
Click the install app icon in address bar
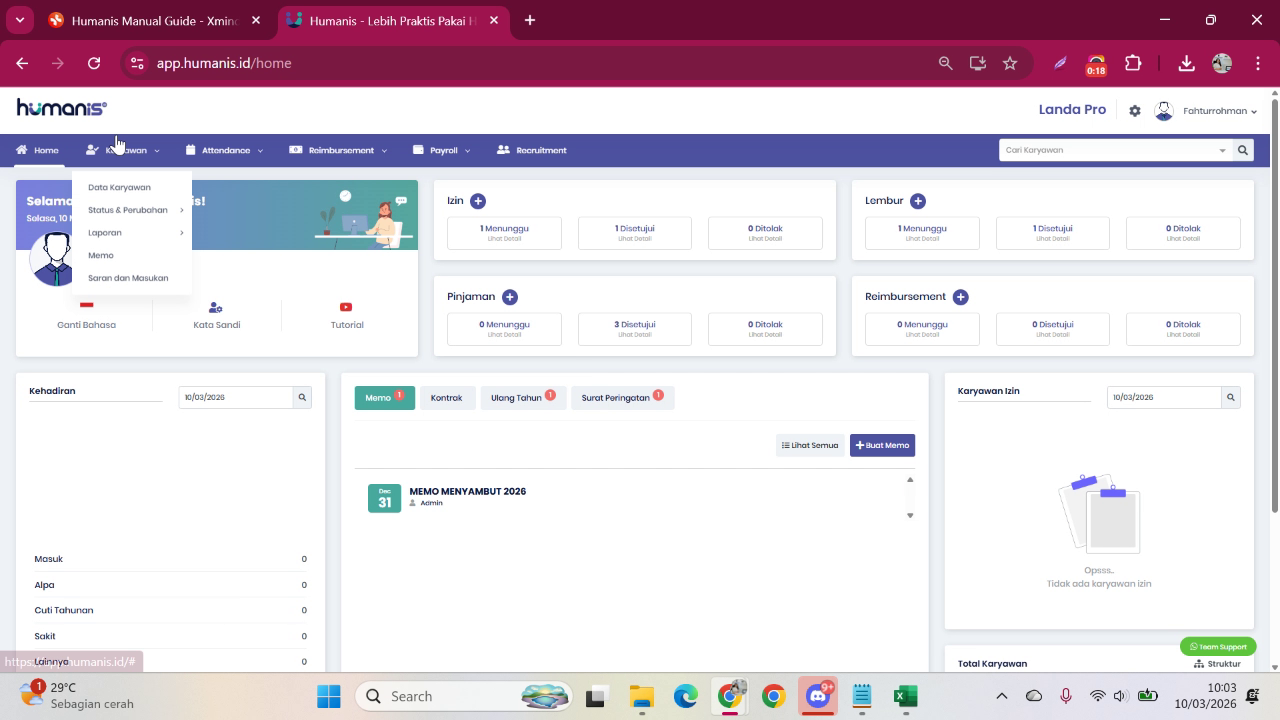coord(978,63)
